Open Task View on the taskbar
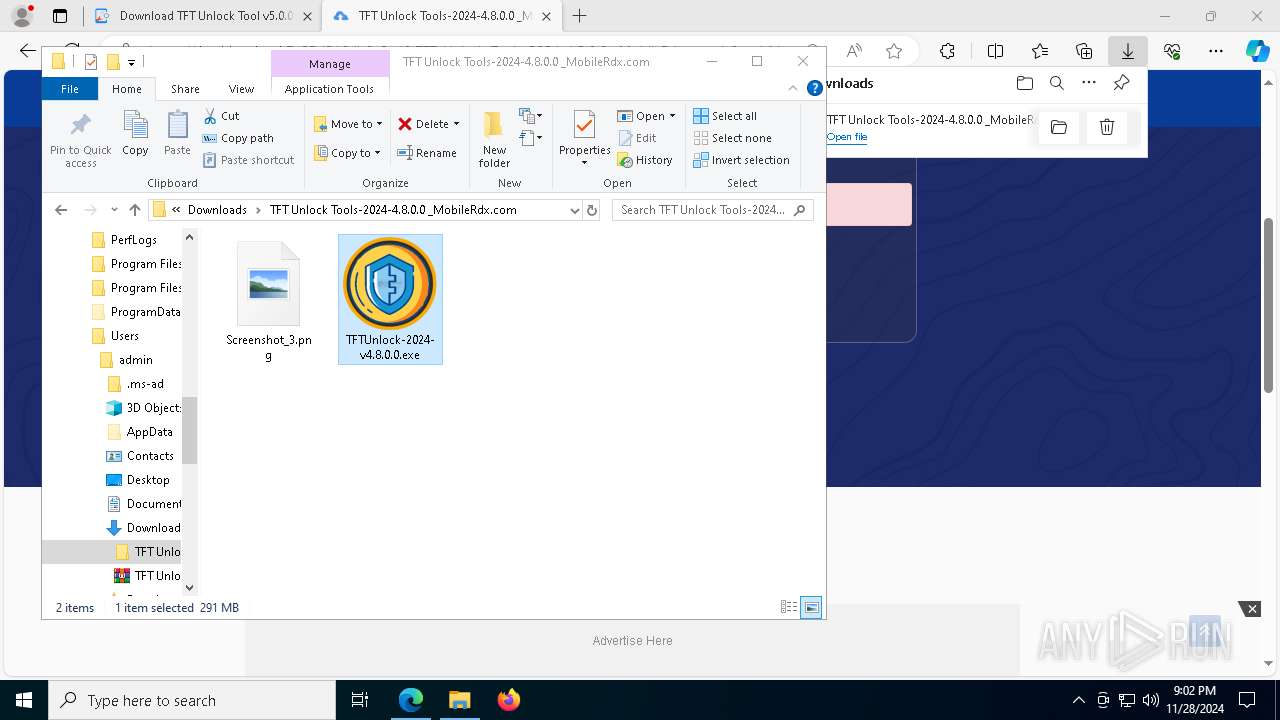Screen dimensions: 1280x720 click(x=361, y=700)
